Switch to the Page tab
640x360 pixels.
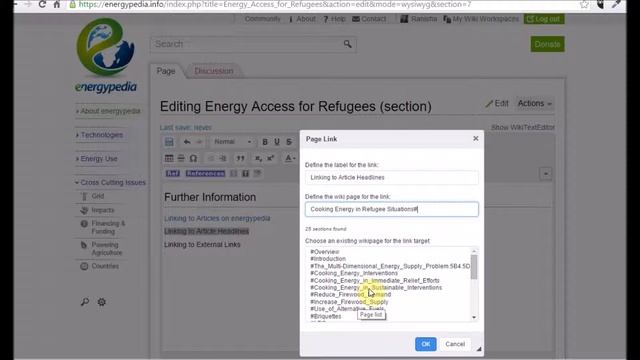click(166, 71)
